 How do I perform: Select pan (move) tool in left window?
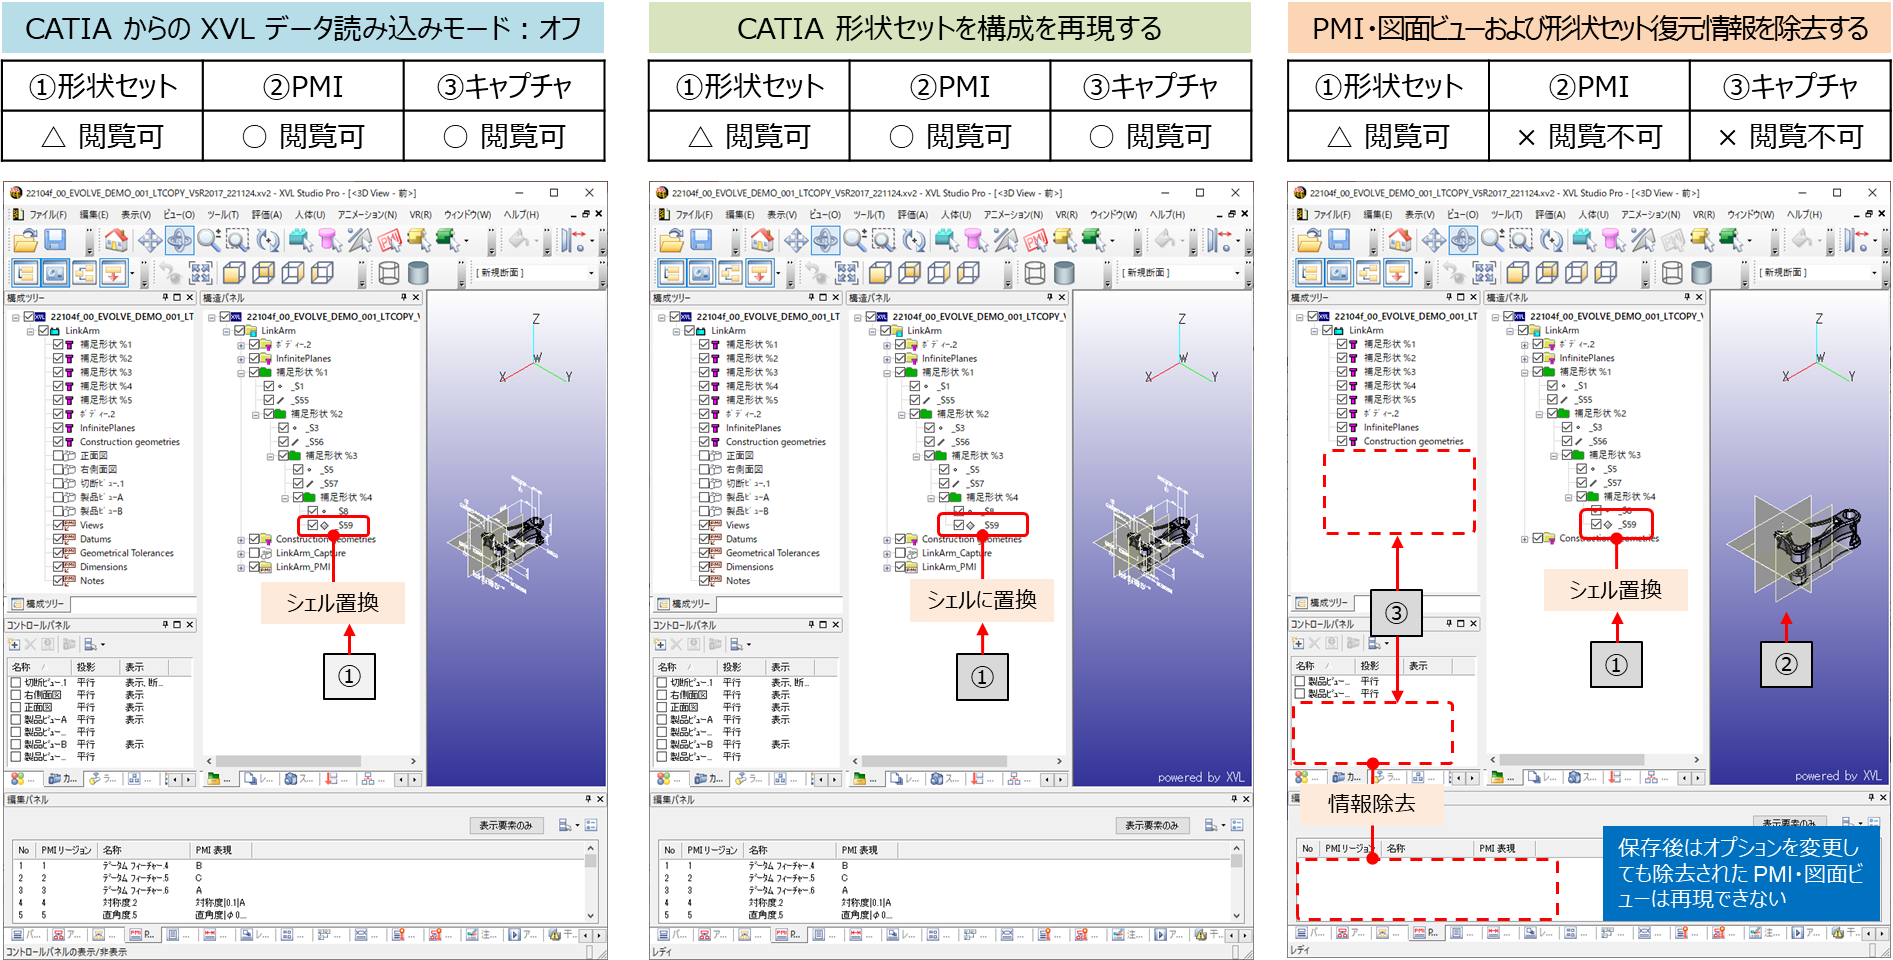click(150, 240)
